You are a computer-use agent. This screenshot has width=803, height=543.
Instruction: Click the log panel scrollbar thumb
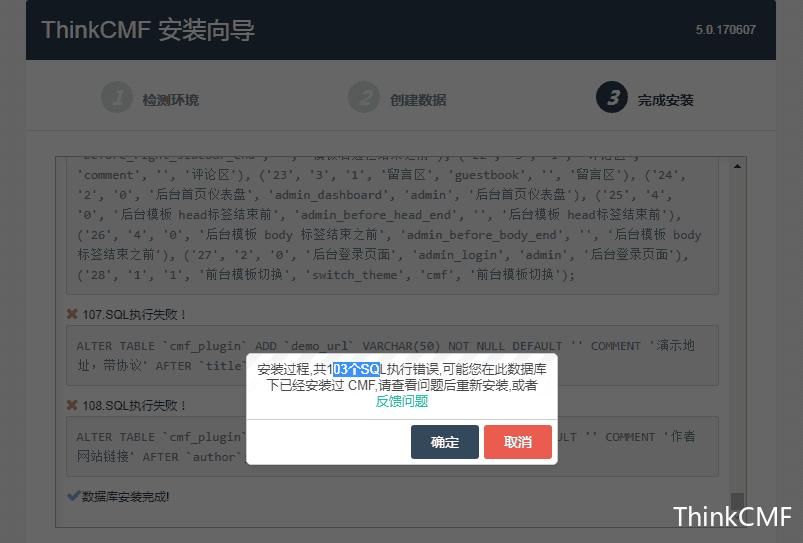click(737, 500)
